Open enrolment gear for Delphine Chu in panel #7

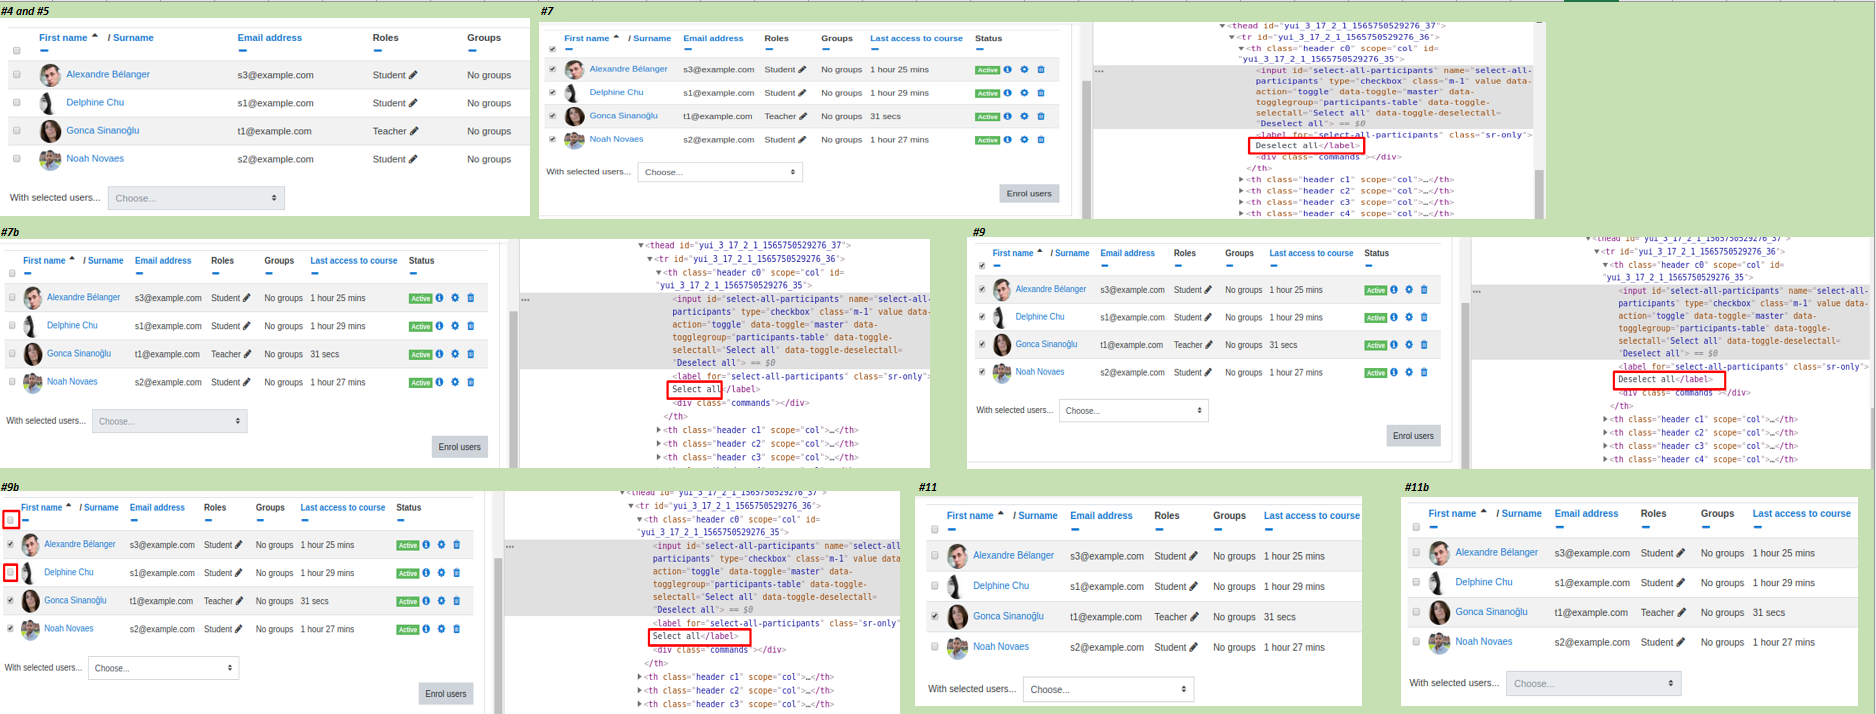coord(1024,93)
